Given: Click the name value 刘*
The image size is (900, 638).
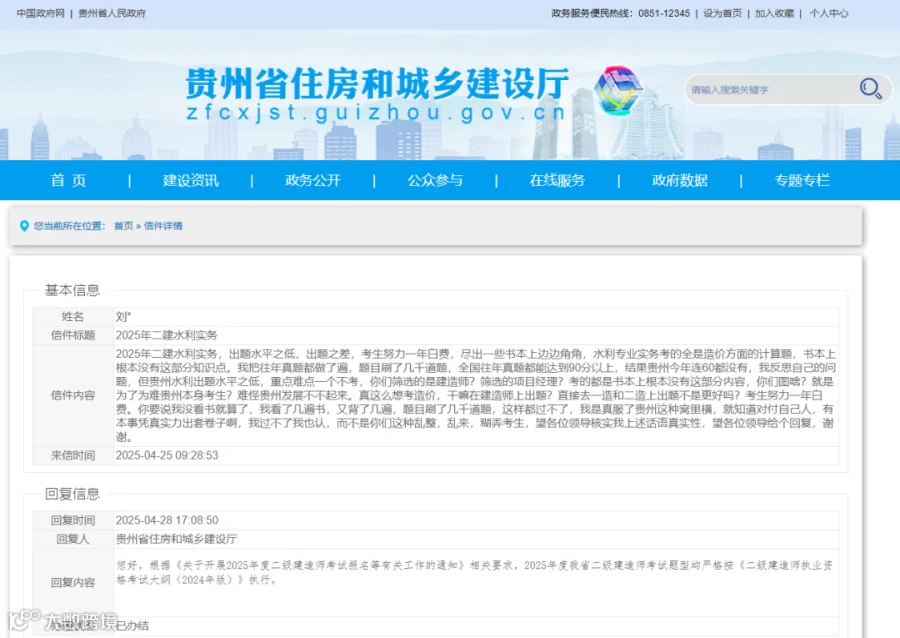Looking at the screenshot, I should coord(123,317).
